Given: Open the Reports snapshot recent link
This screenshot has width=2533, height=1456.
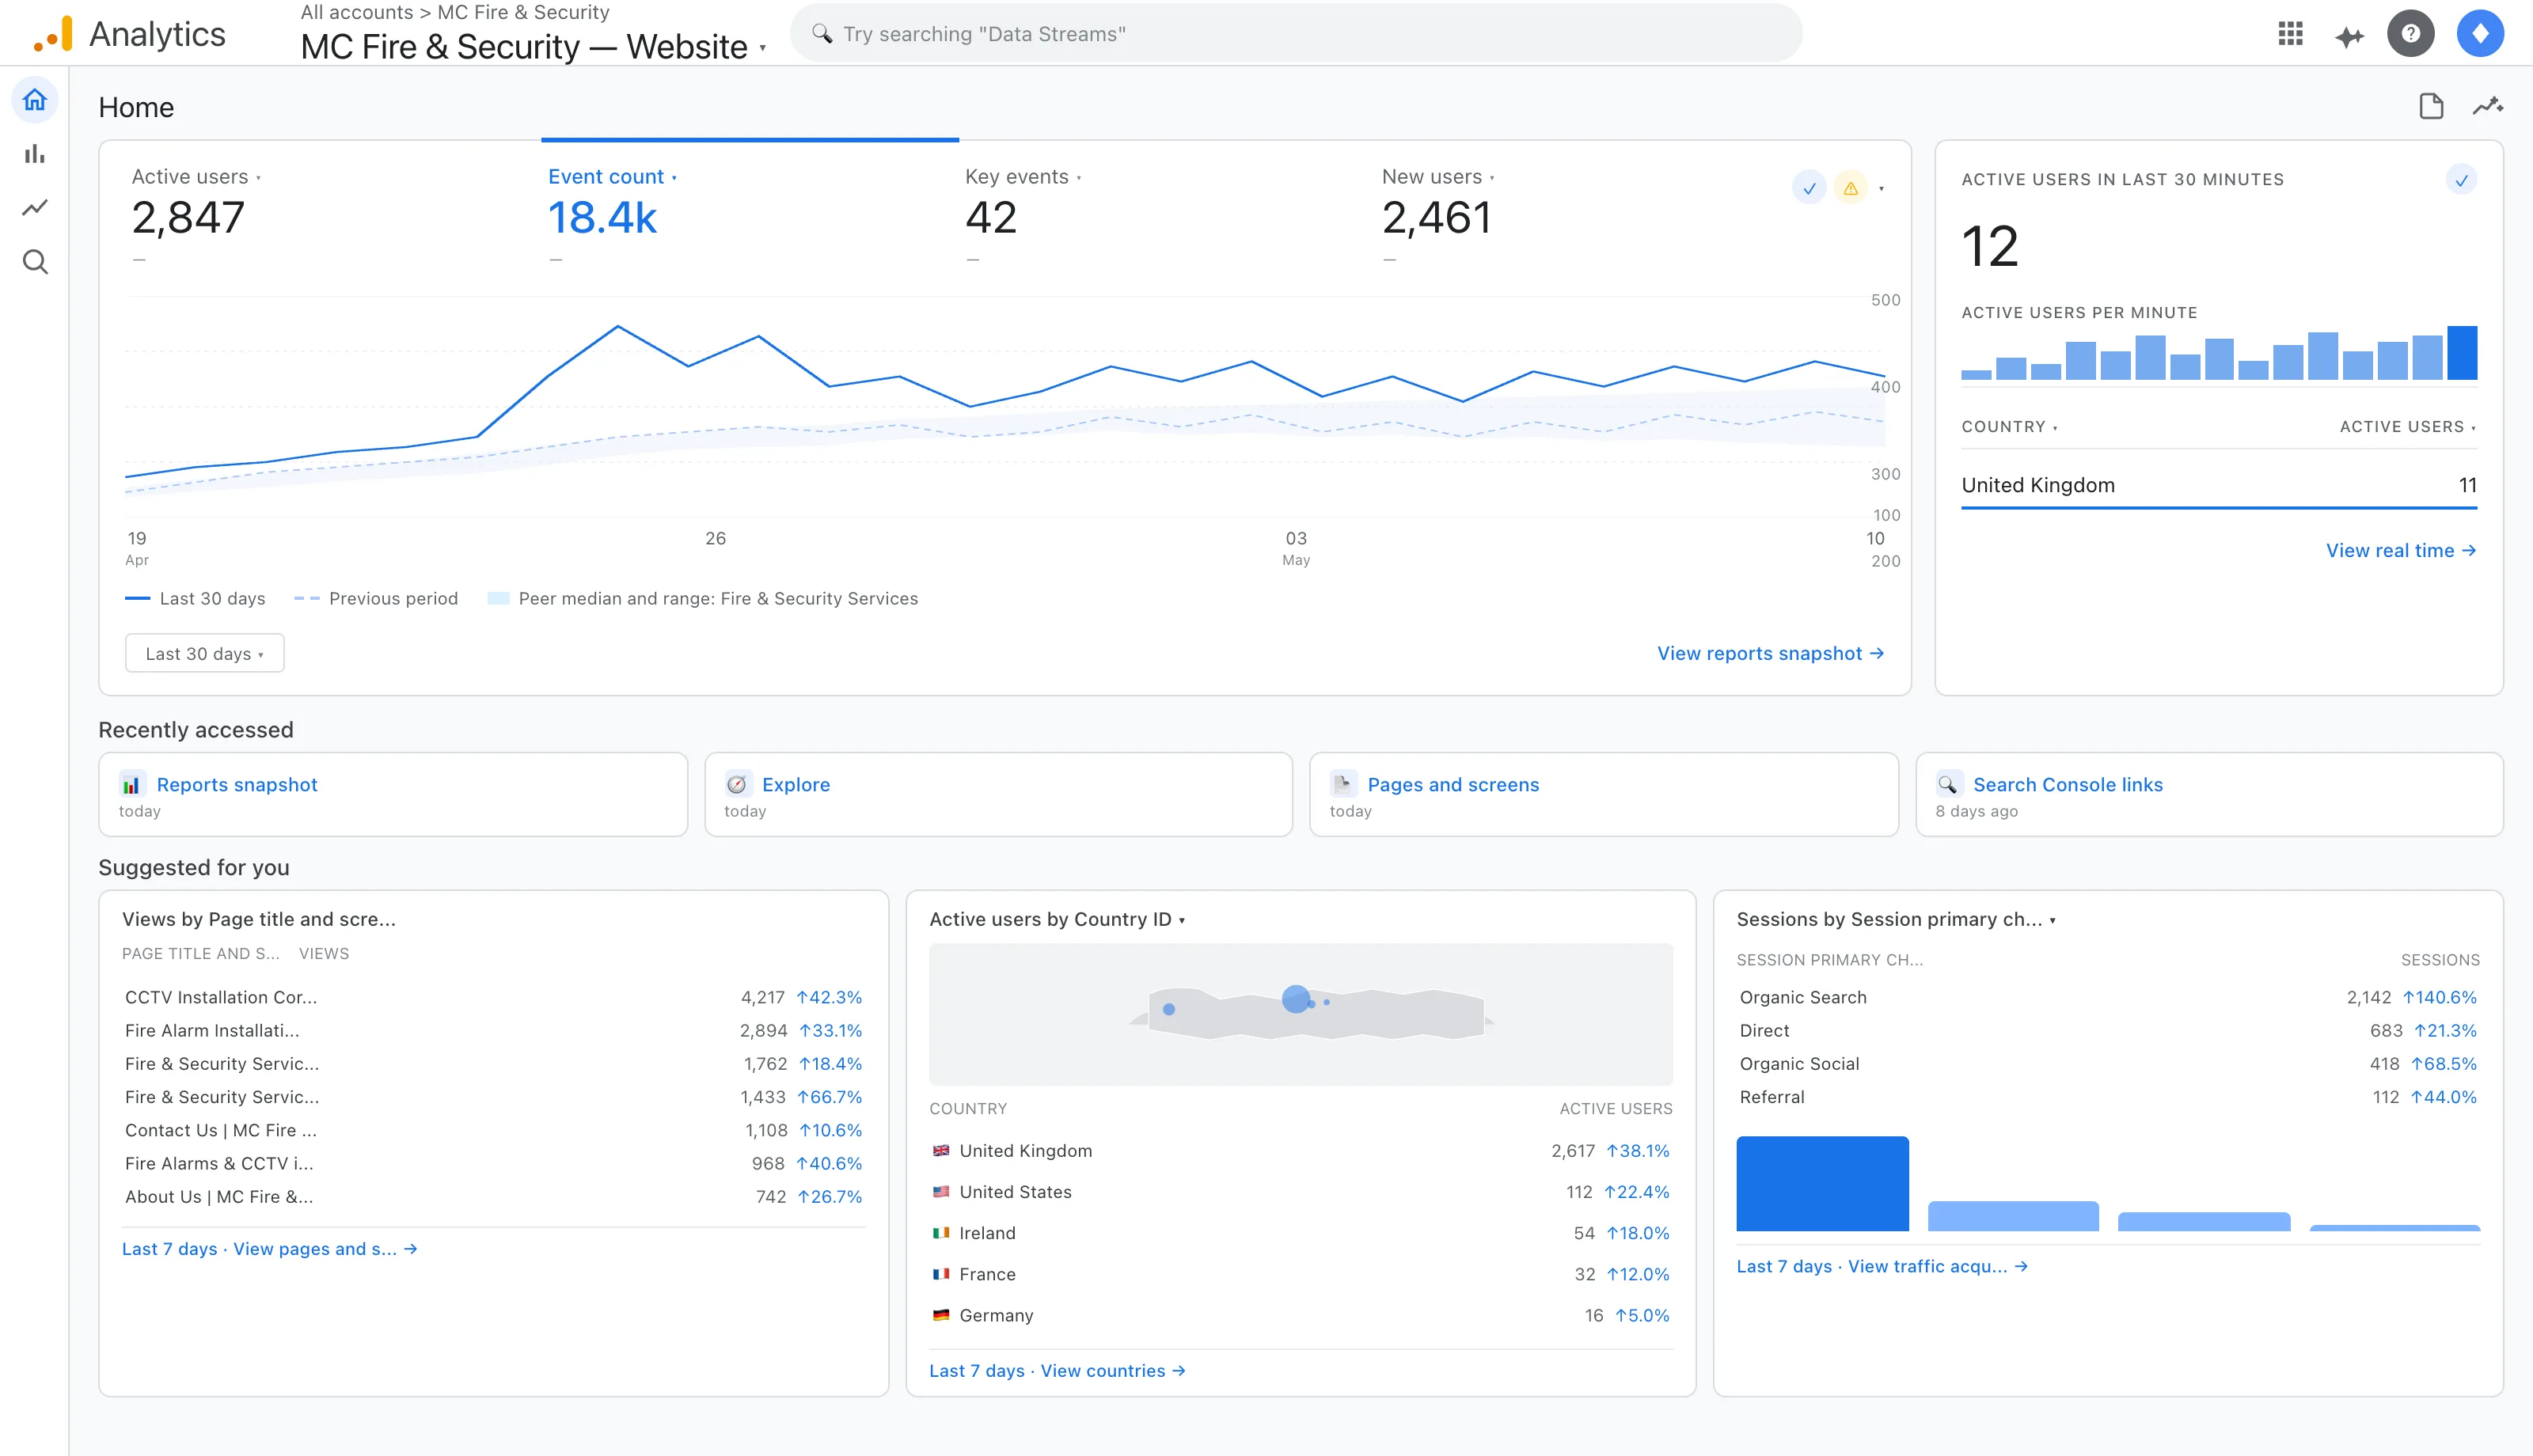Looking at the screenshot, I should pos(236,785).
